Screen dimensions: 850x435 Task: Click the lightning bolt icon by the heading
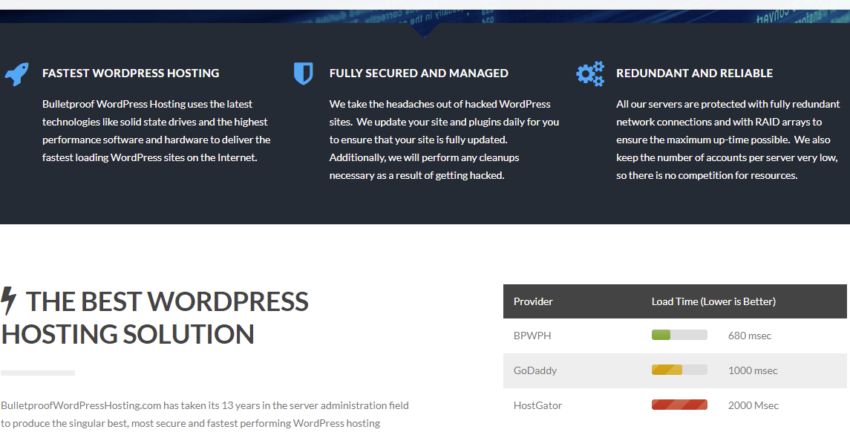click(8, 300)
